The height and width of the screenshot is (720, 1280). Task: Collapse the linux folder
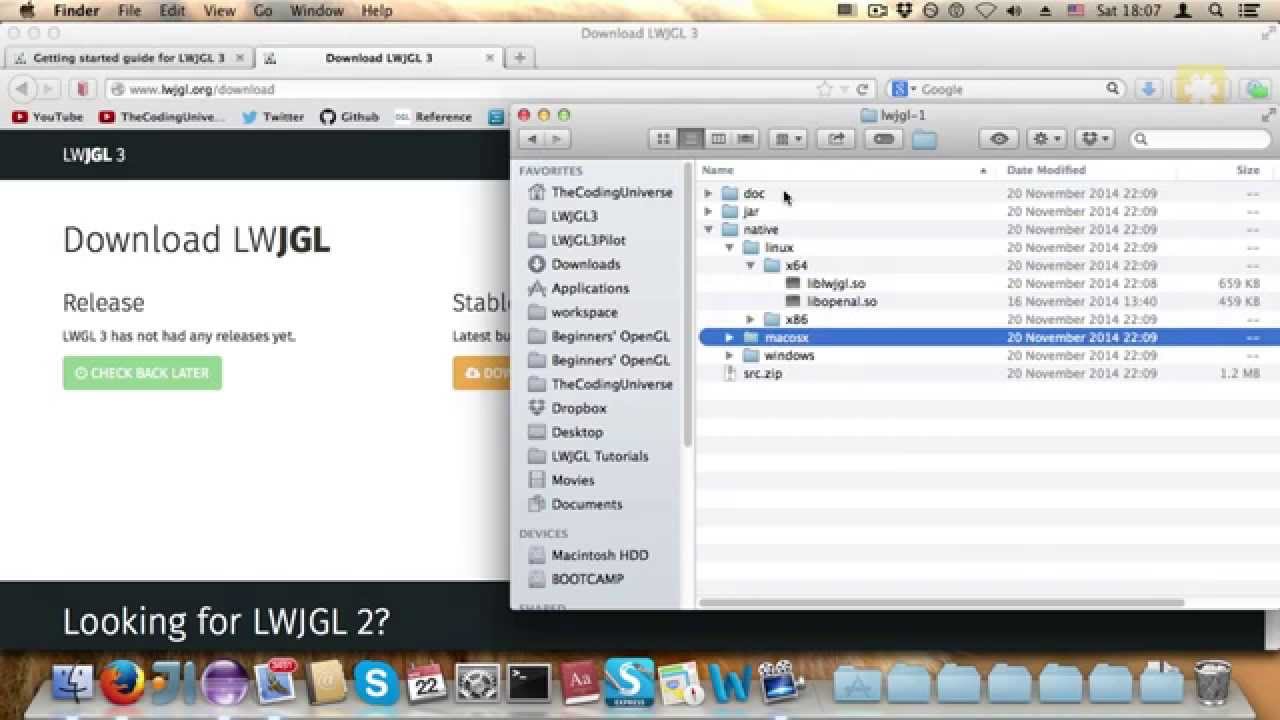729,247
